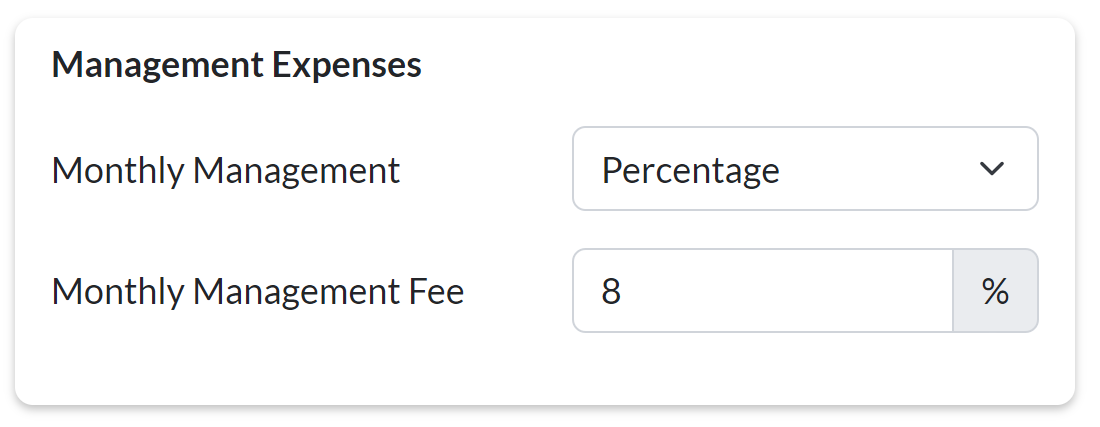1100x427 pixels.
Task: Click the Monthly Management label
Action: [x=225, y=170]
